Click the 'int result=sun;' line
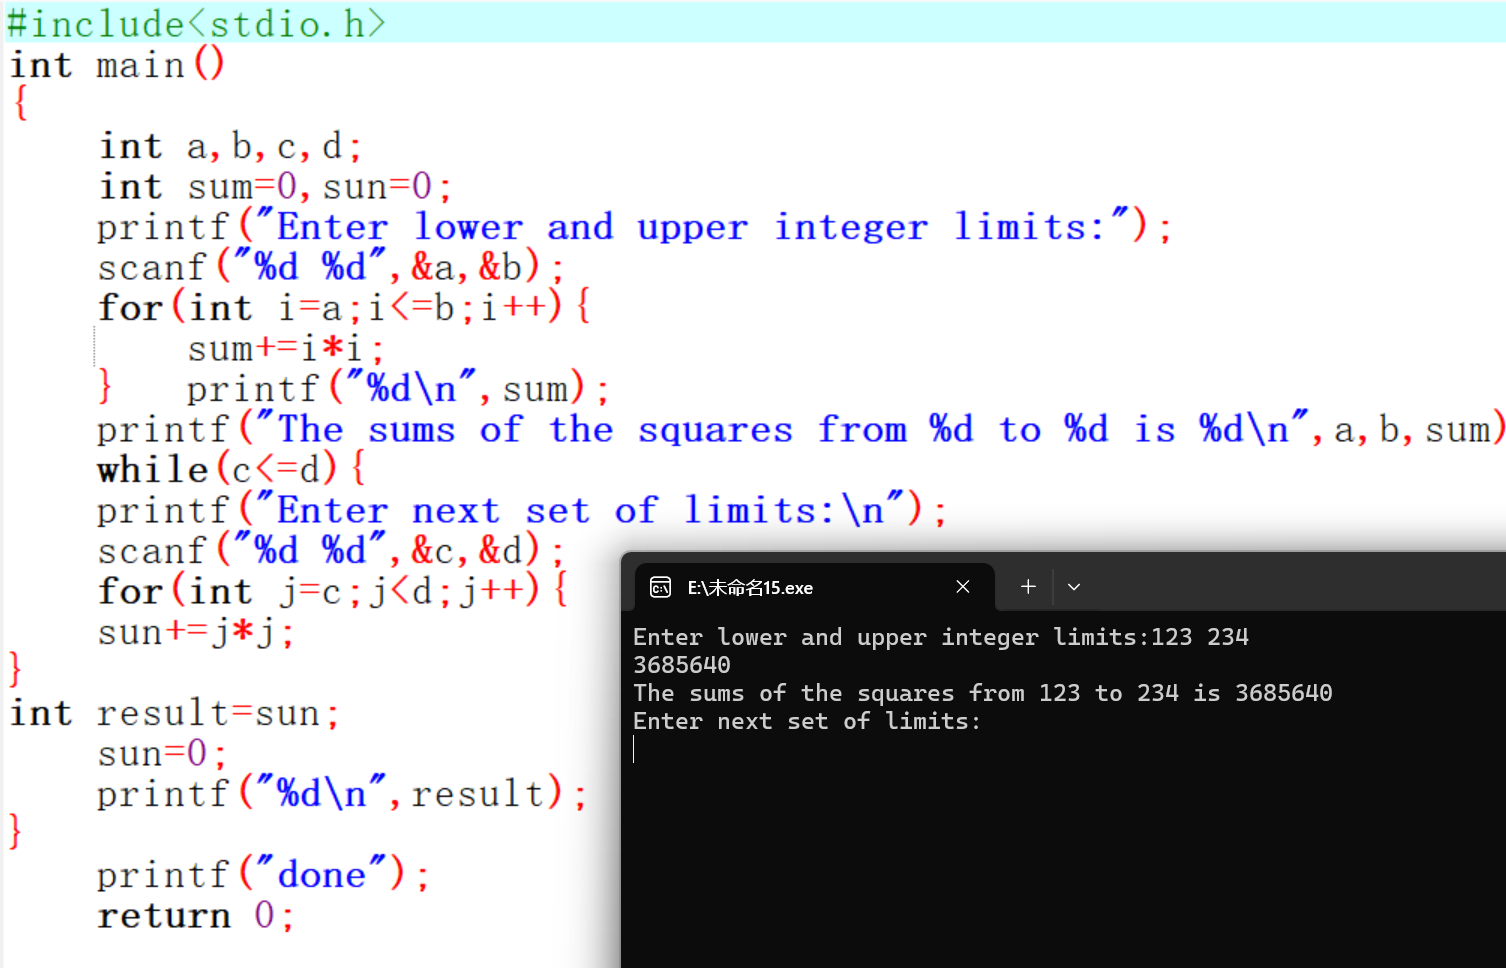 [x=175, y=713]
